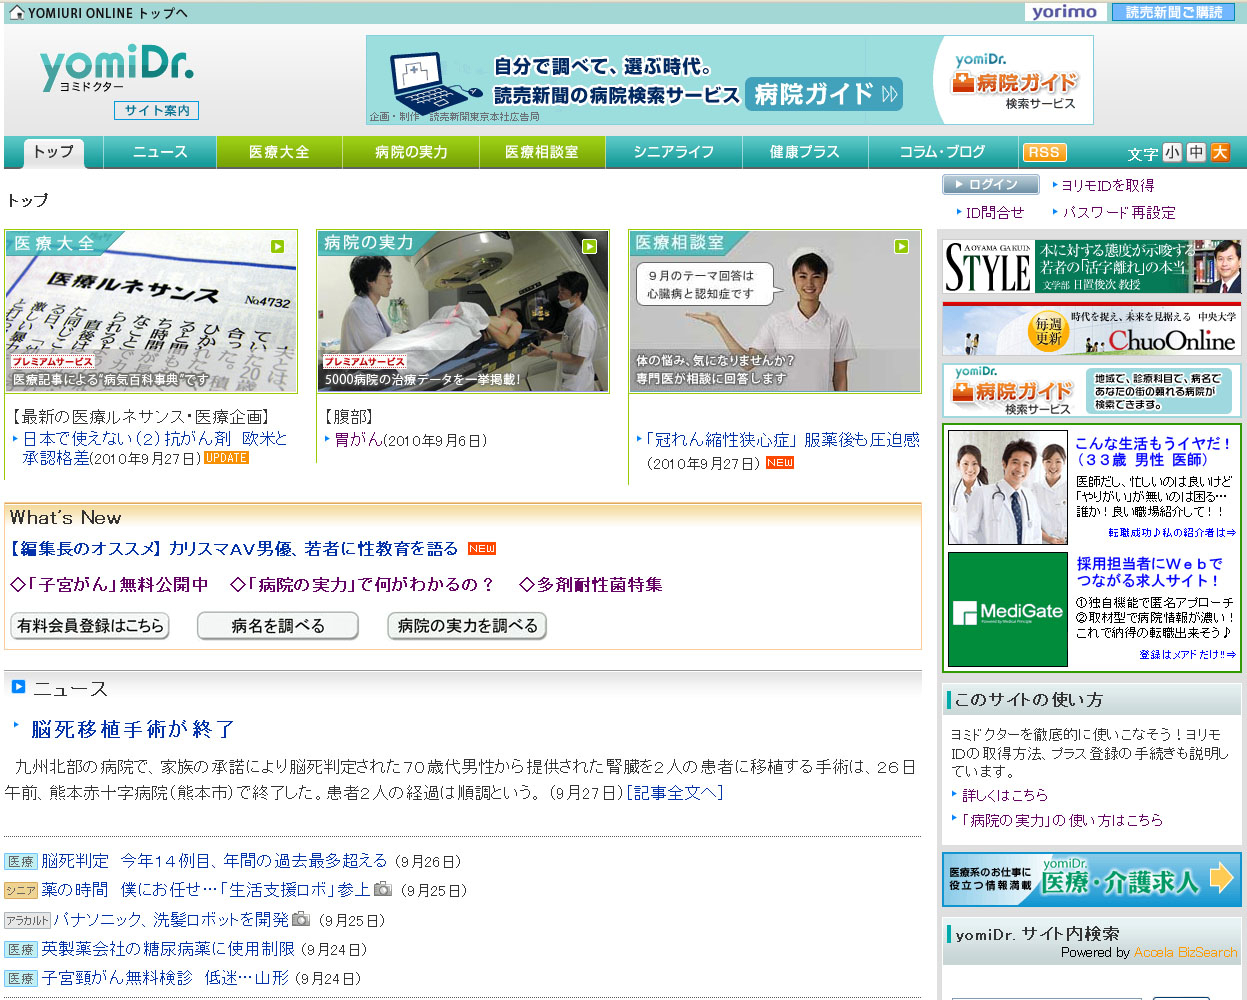Open パナソニック、洗髪ロボットを開発 news link

tap(170, 920)
